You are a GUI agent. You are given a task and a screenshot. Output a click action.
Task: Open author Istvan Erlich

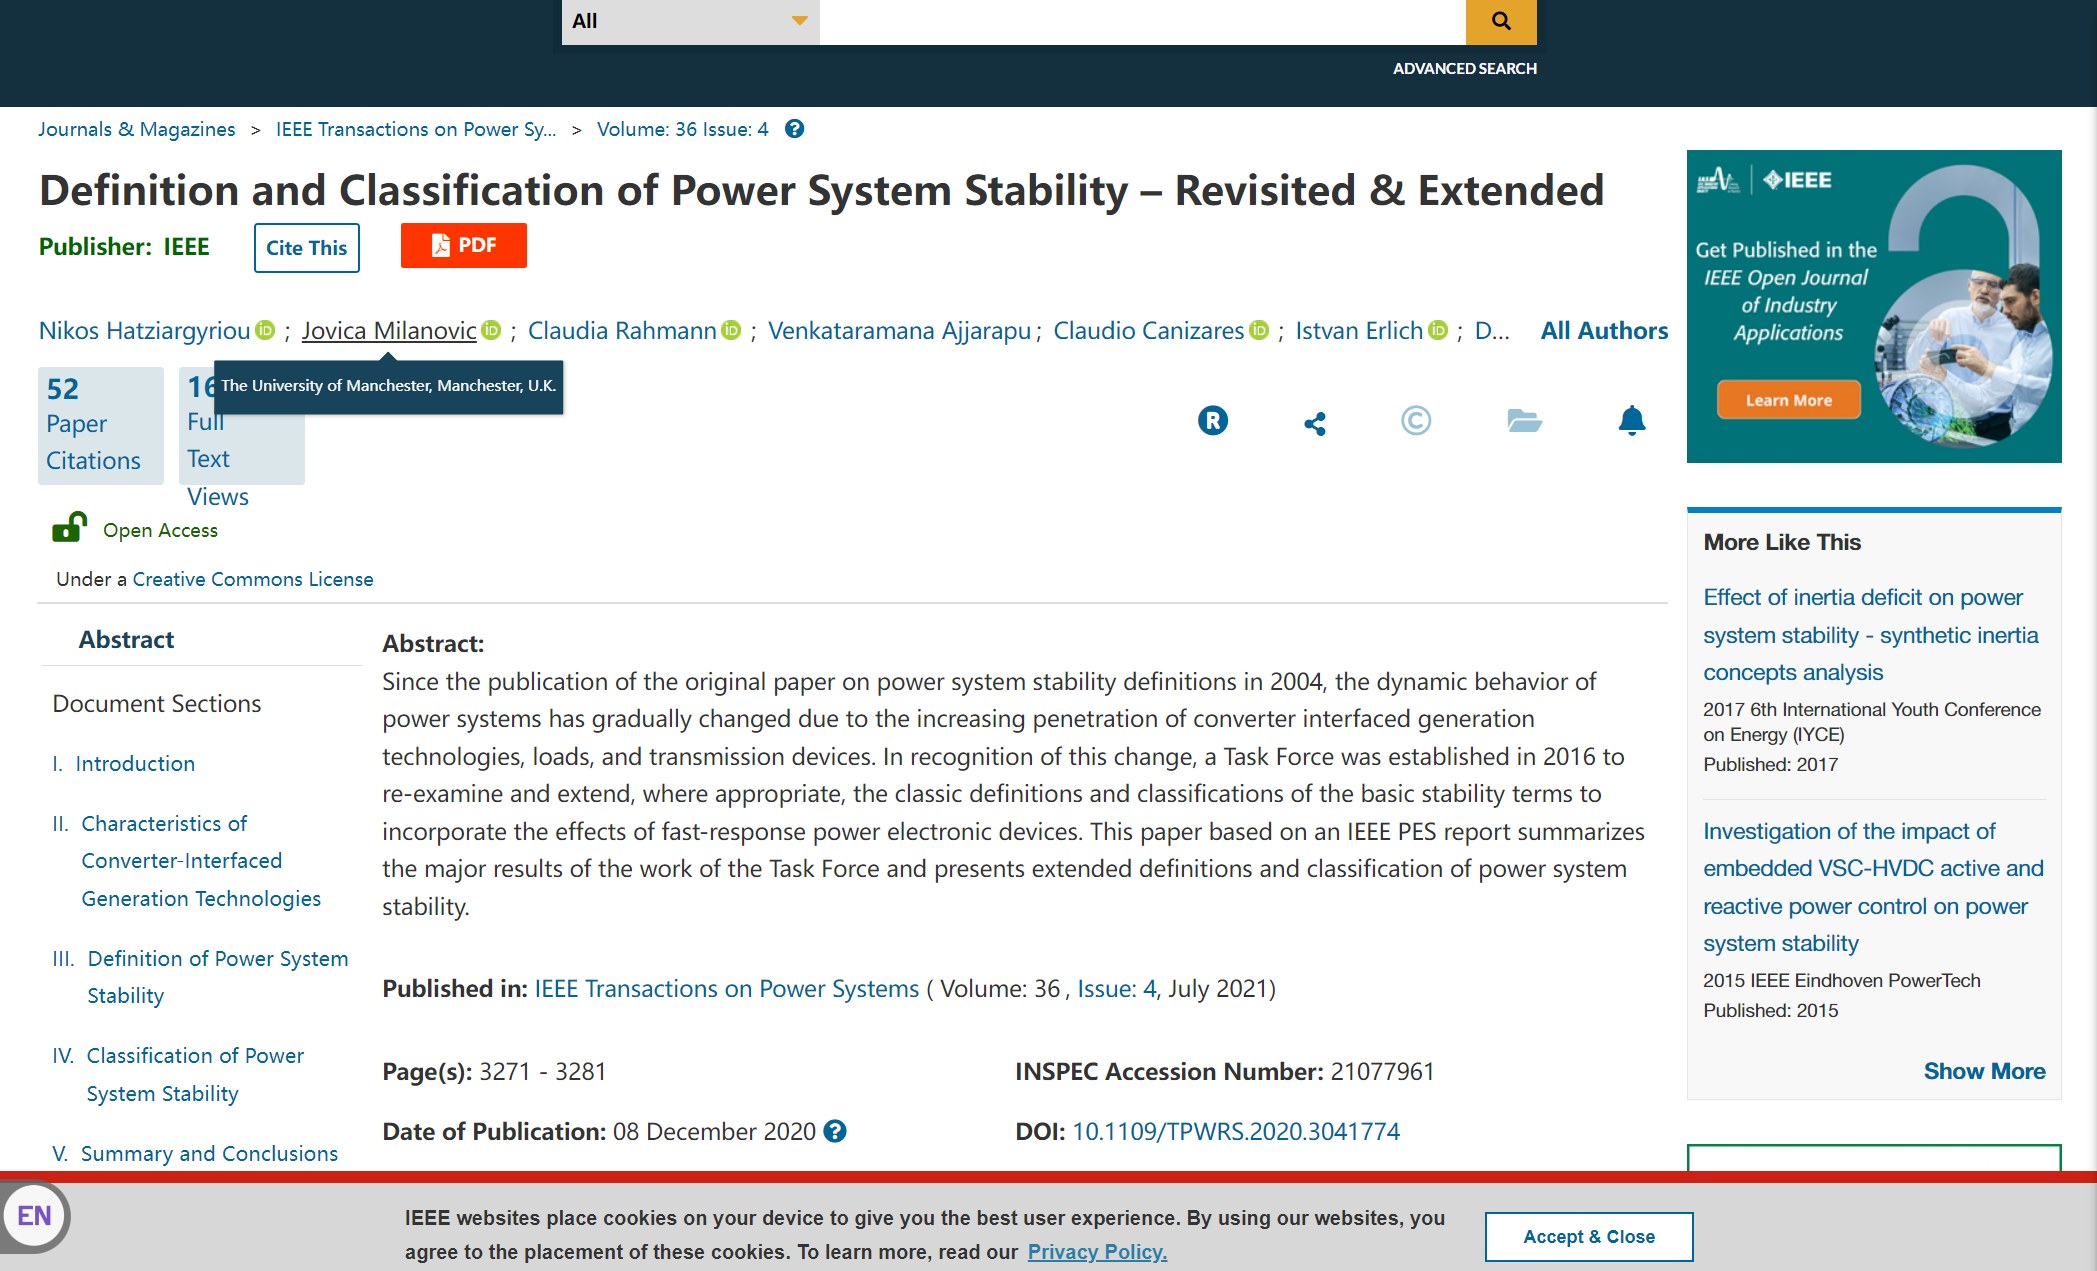tap(1359, 330)
